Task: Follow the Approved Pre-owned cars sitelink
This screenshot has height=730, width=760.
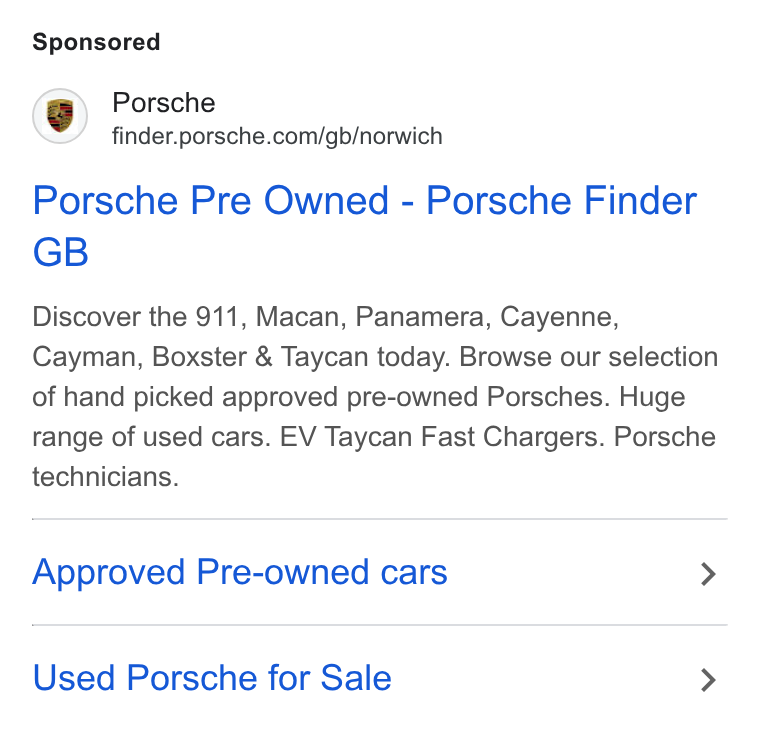Action: [x=240, y=572]
